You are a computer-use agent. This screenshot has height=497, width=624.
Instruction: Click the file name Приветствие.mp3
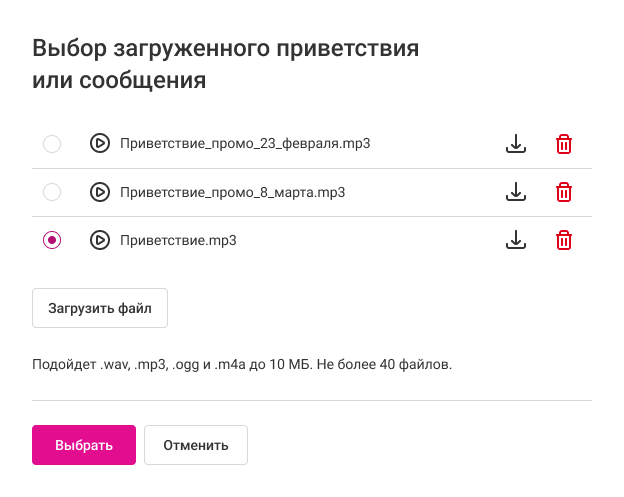[178, 240]
